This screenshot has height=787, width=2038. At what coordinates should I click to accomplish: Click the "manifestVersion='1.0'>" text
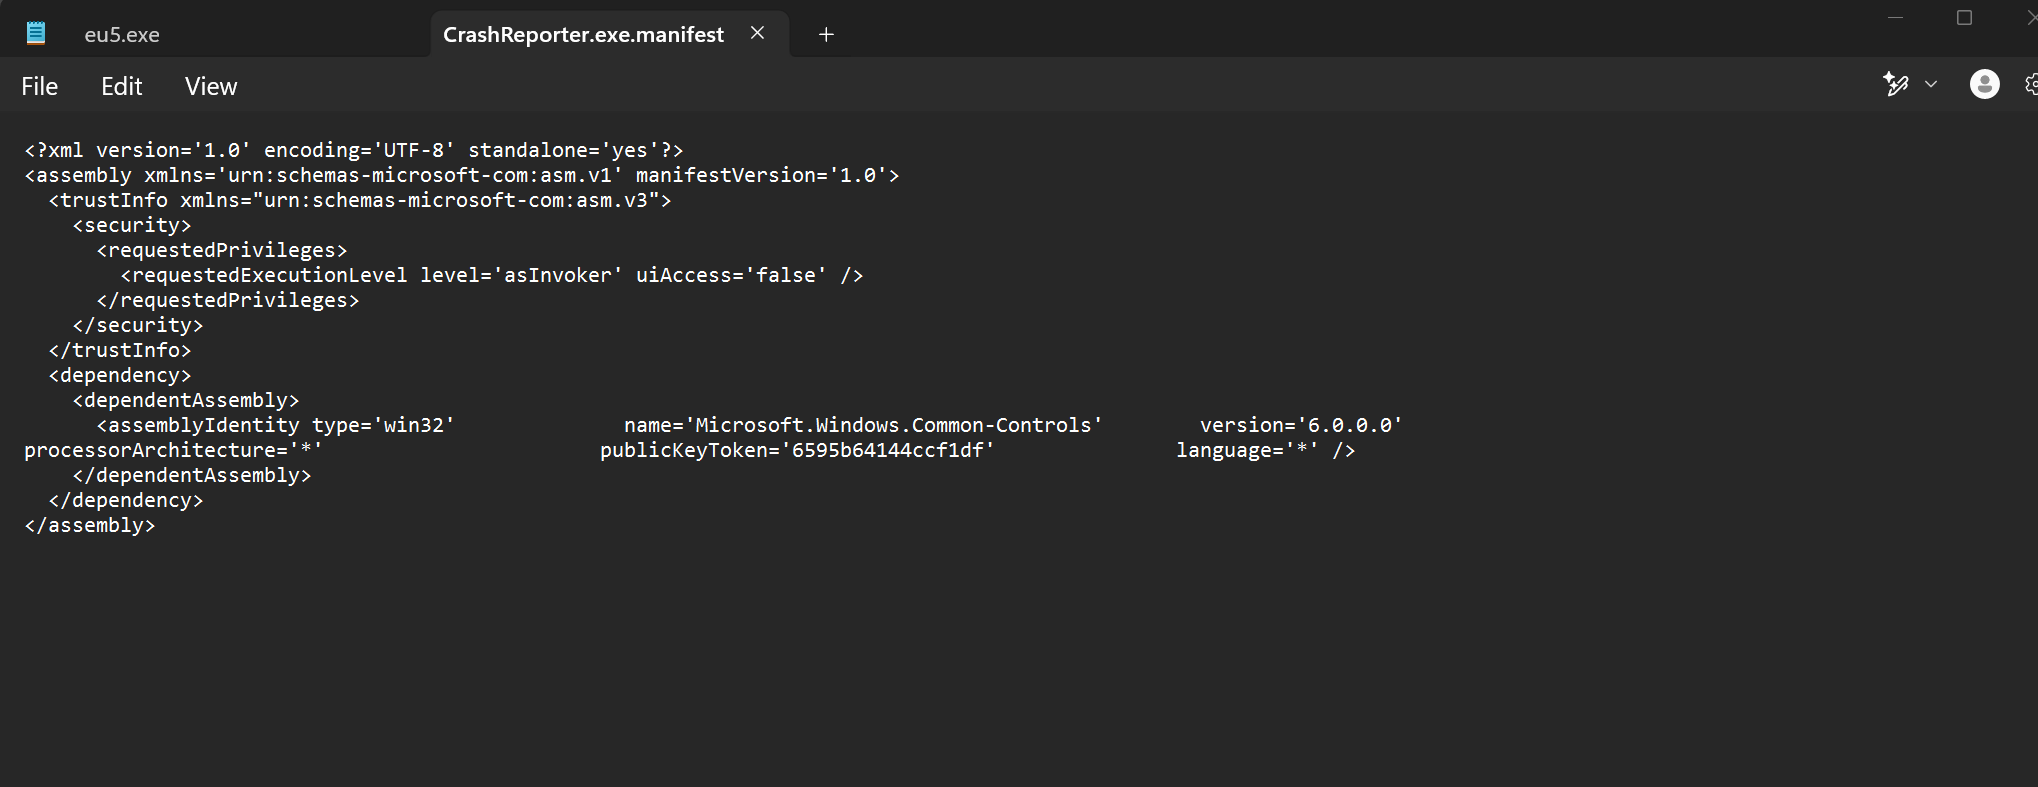[x=768, y=175]
